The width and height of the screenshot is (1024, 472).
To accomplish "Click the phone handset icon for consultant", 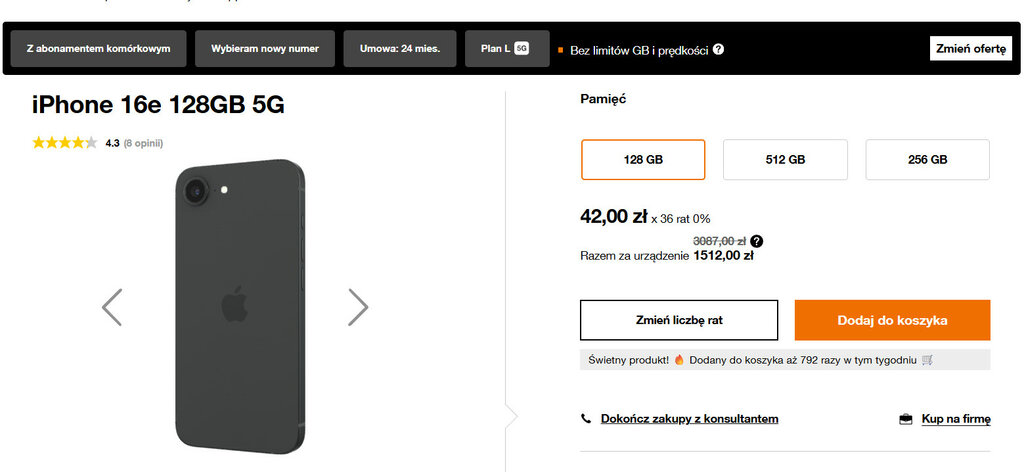I will coord(586,419).
